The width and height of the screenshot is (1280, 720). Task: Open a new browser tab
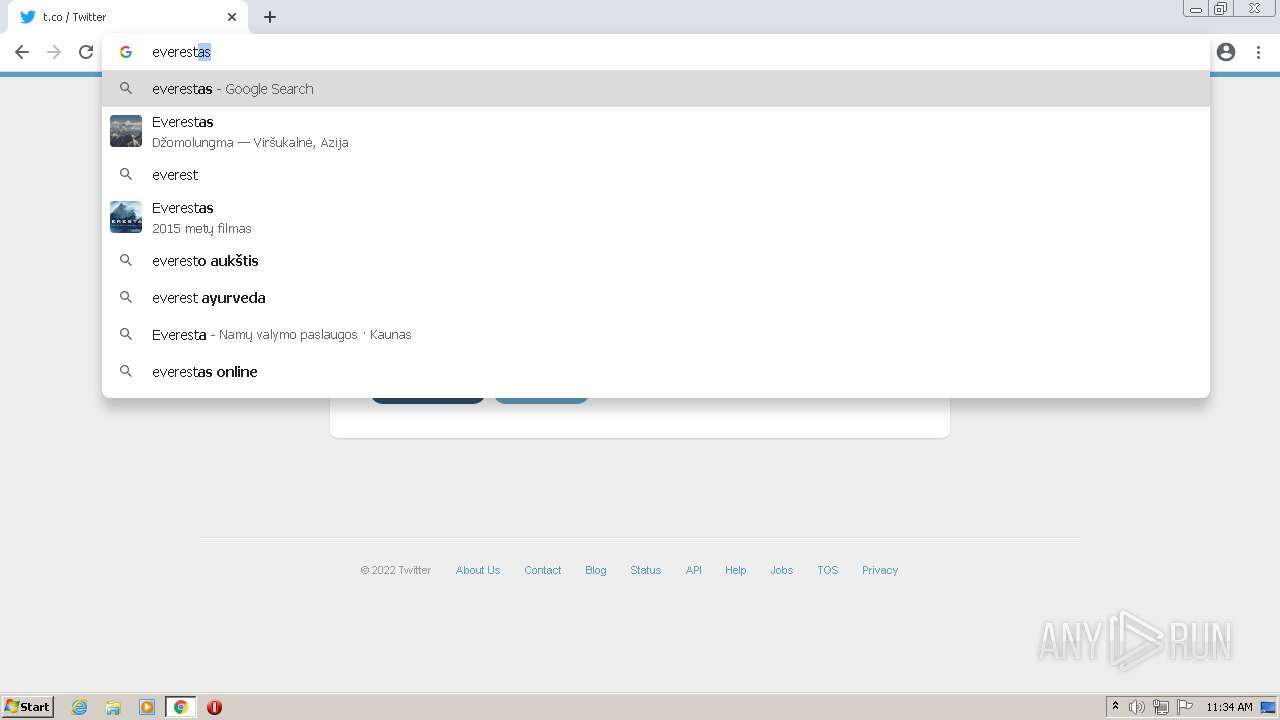coord(269,16)
